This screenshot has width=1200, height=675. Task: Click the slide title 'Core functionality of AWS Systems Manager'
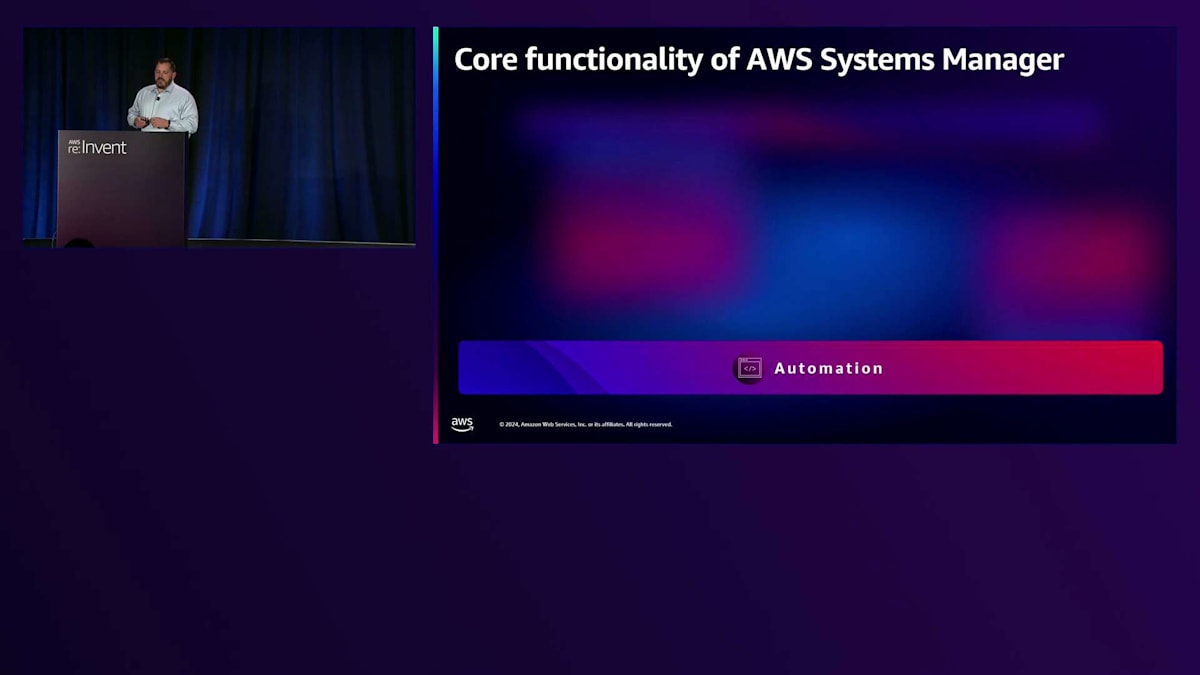pos(759,59)
